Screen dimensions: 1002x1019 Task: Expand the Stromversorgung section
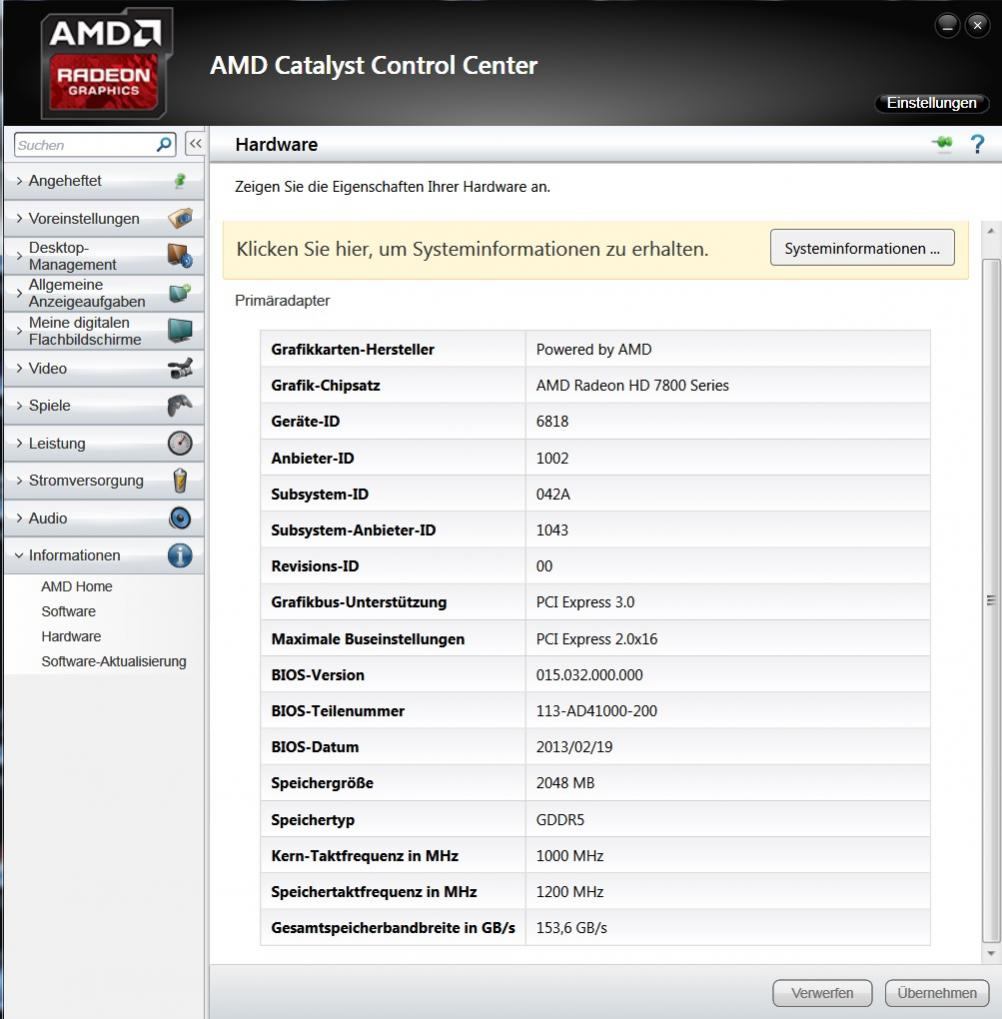click(104, 480)
